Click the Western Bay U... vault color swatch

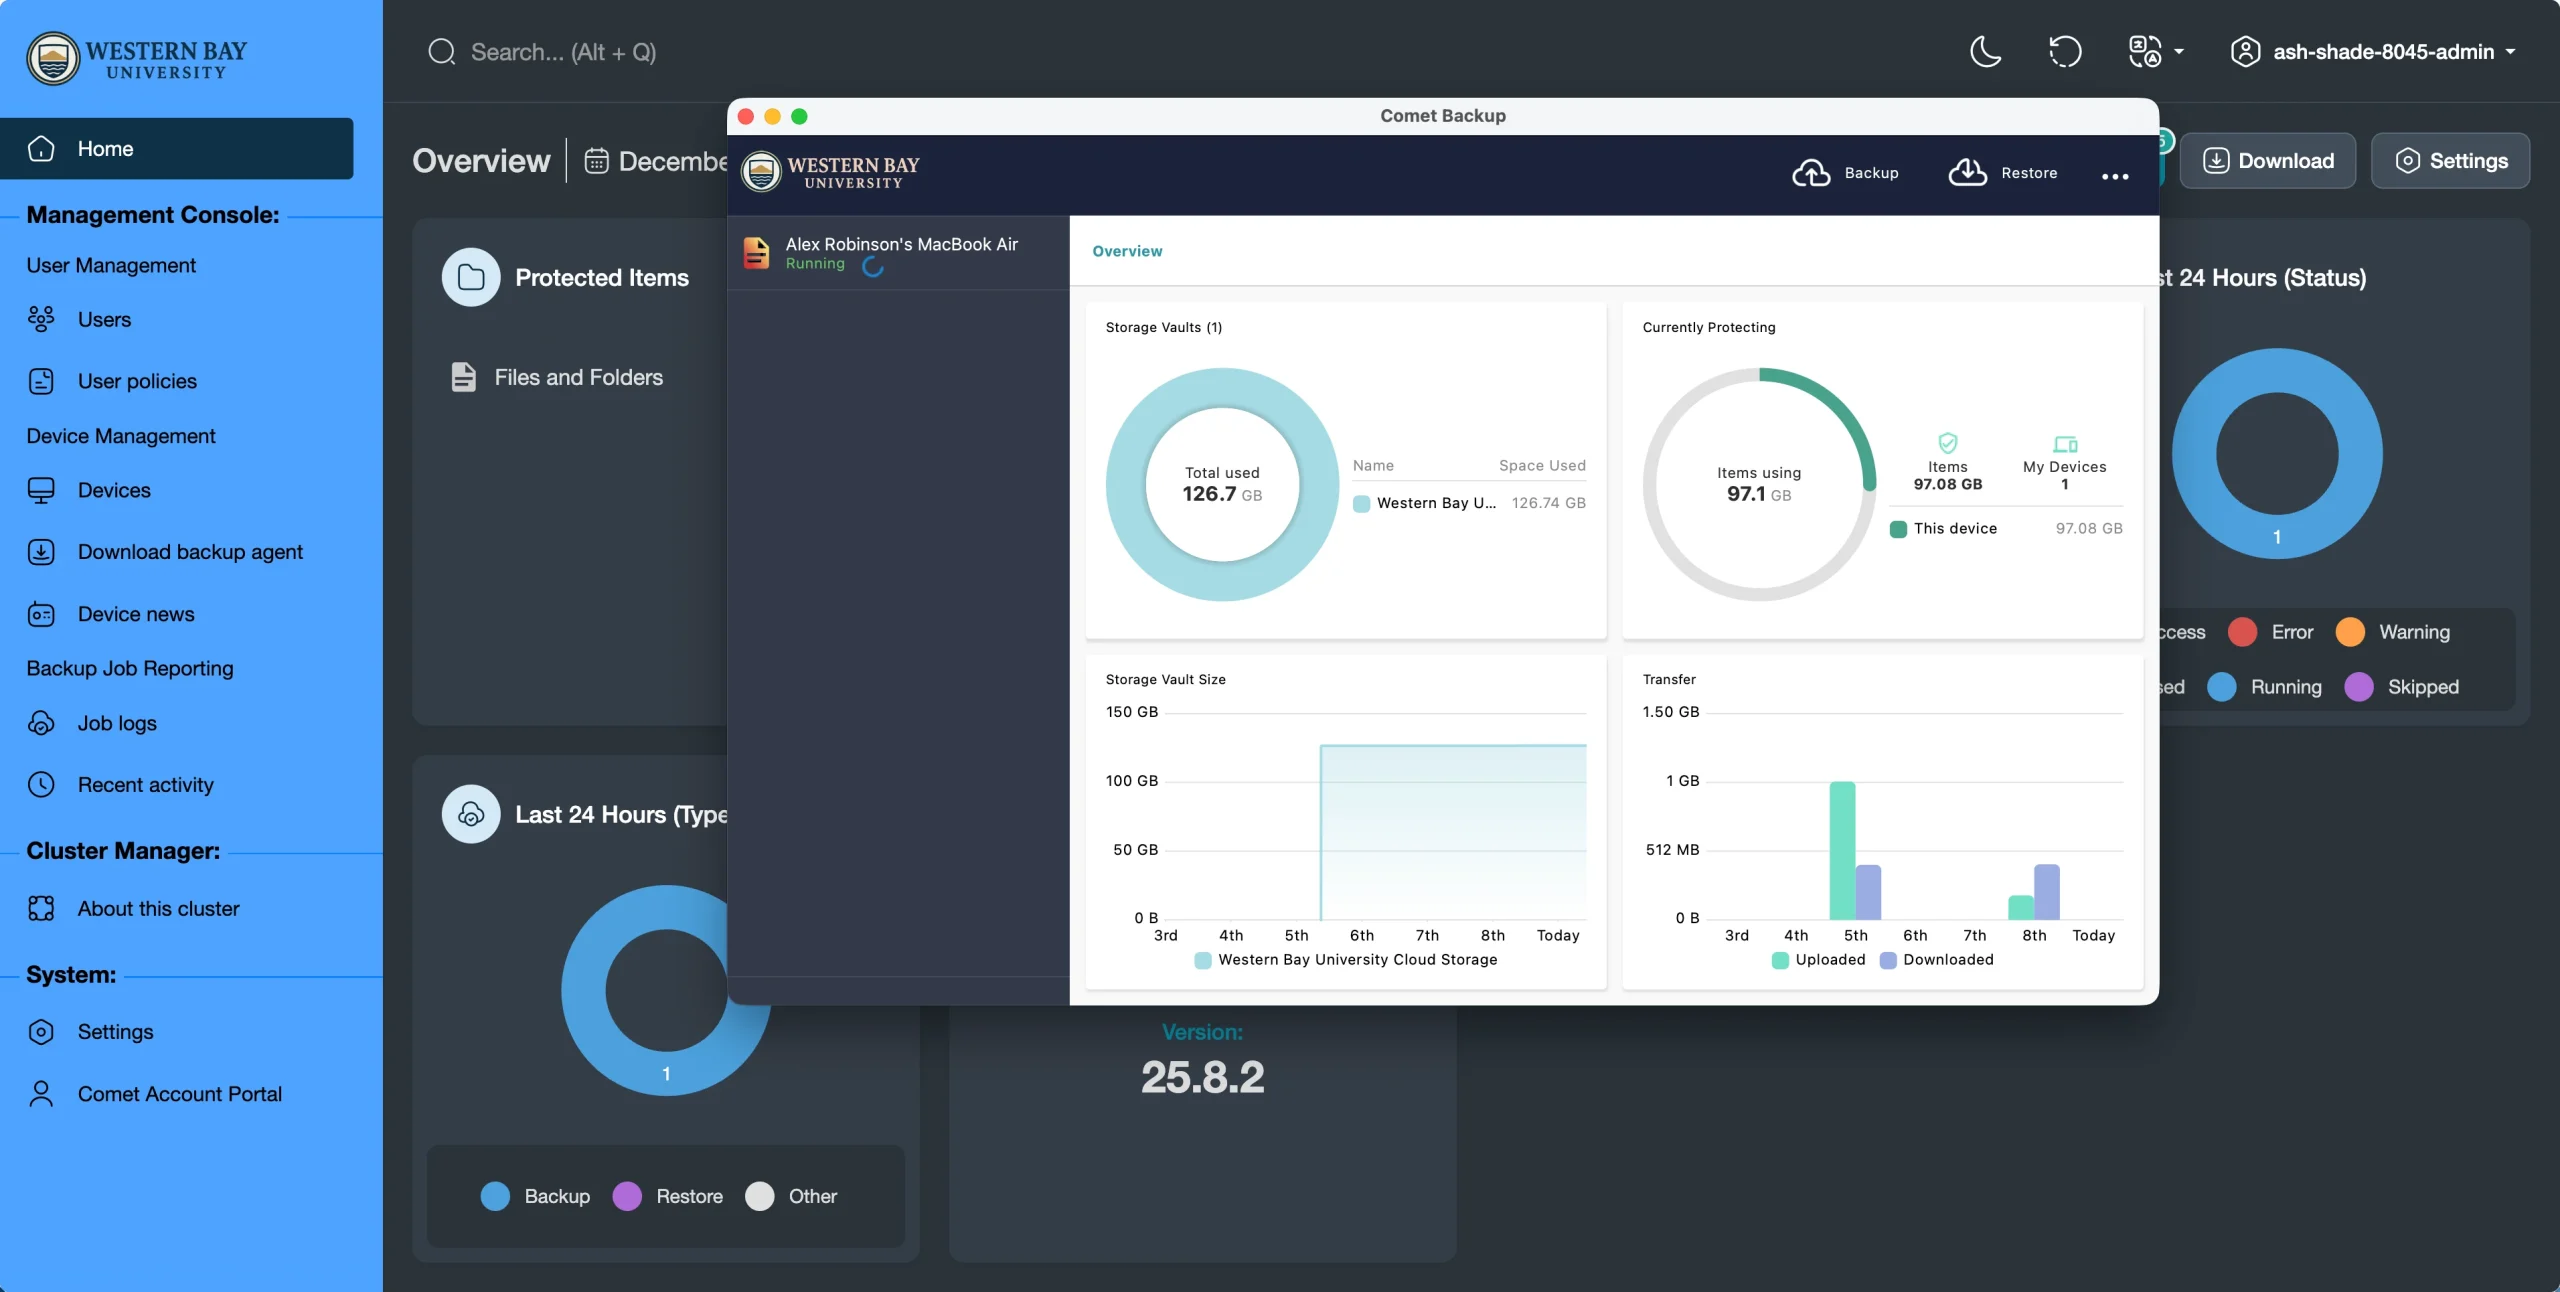(1361, 503)
